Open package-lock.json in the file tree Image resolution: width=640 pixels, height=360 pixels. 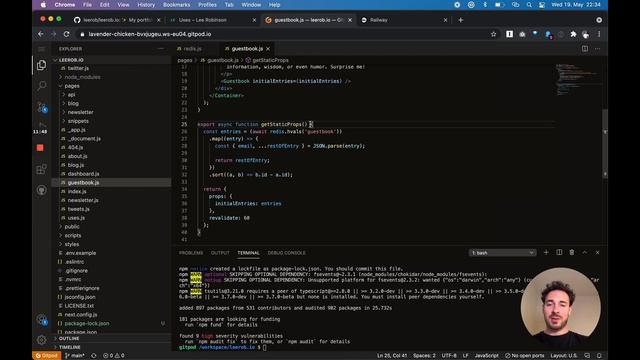pos(87,323)
